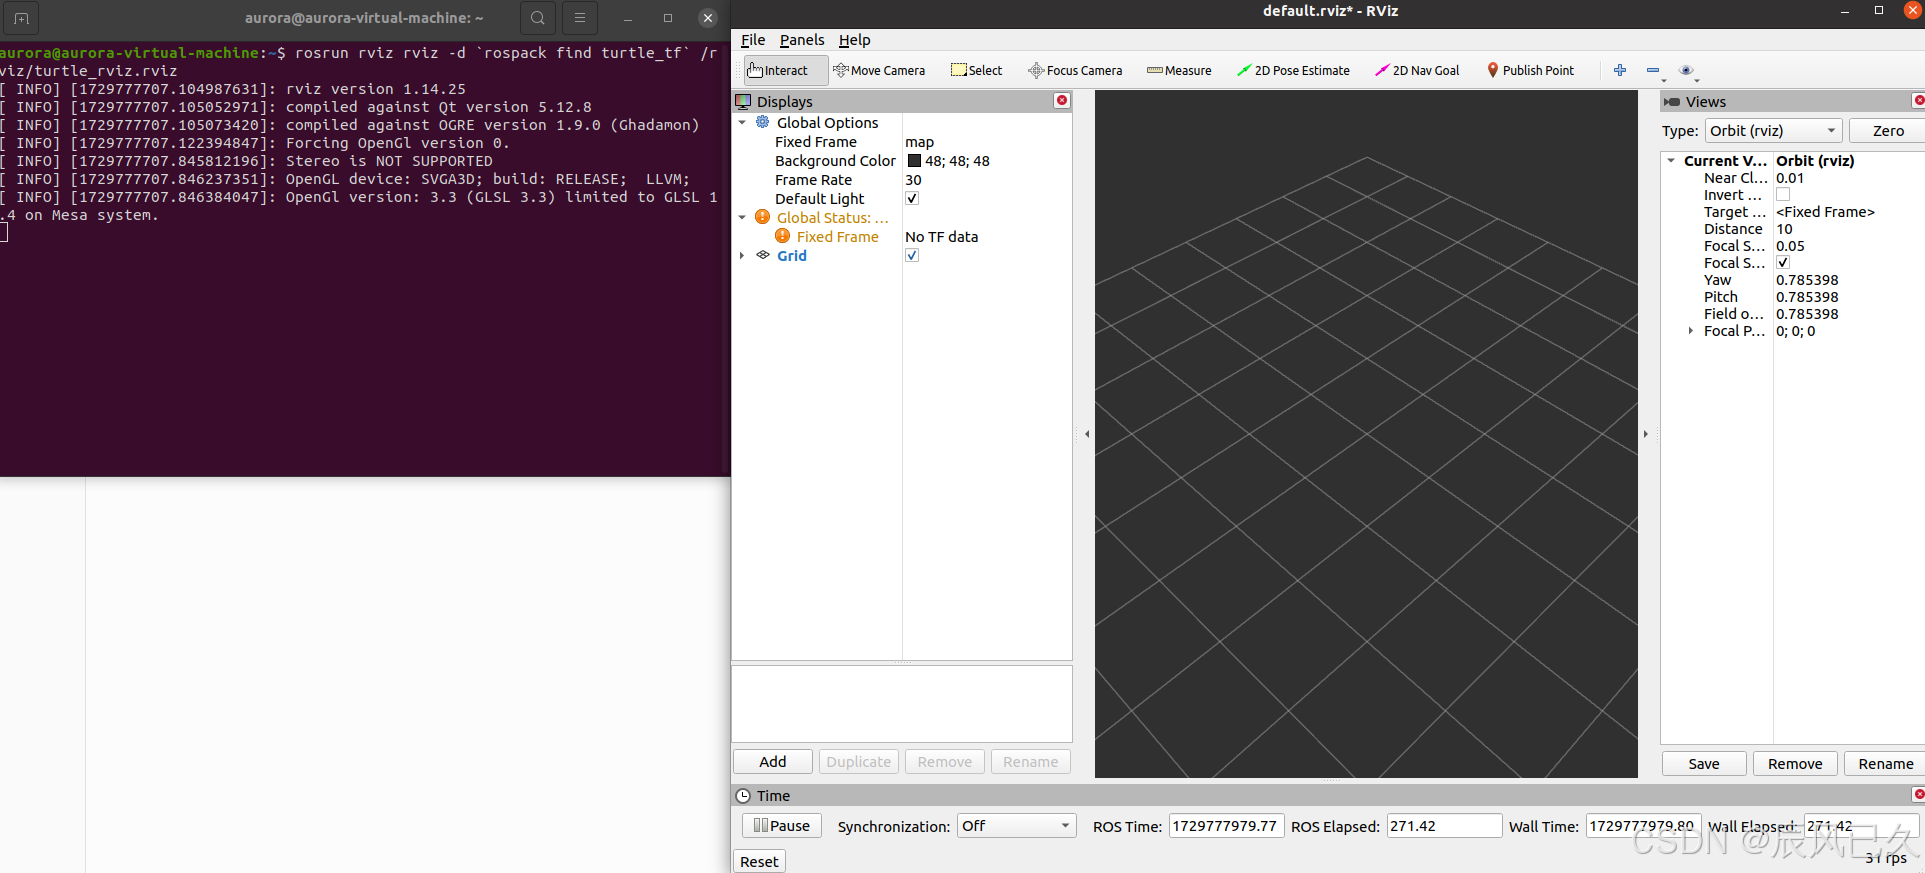Viewport: 1925px width, 873px height.
Task: Click the ROS Elapsed field
Action: (x=1444, y=826)
